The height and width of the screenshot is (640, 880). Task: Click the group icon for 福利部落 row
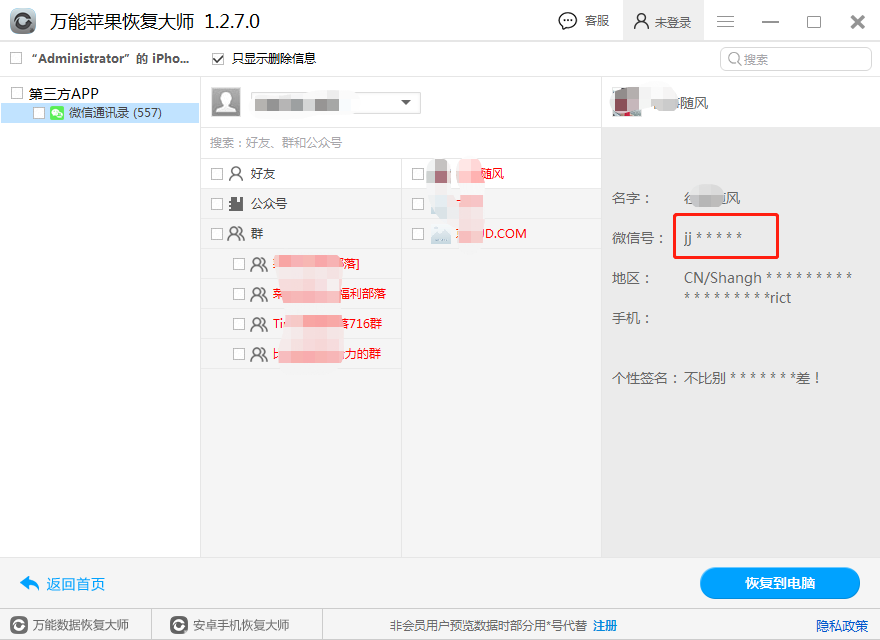click(x=259, y=294)
